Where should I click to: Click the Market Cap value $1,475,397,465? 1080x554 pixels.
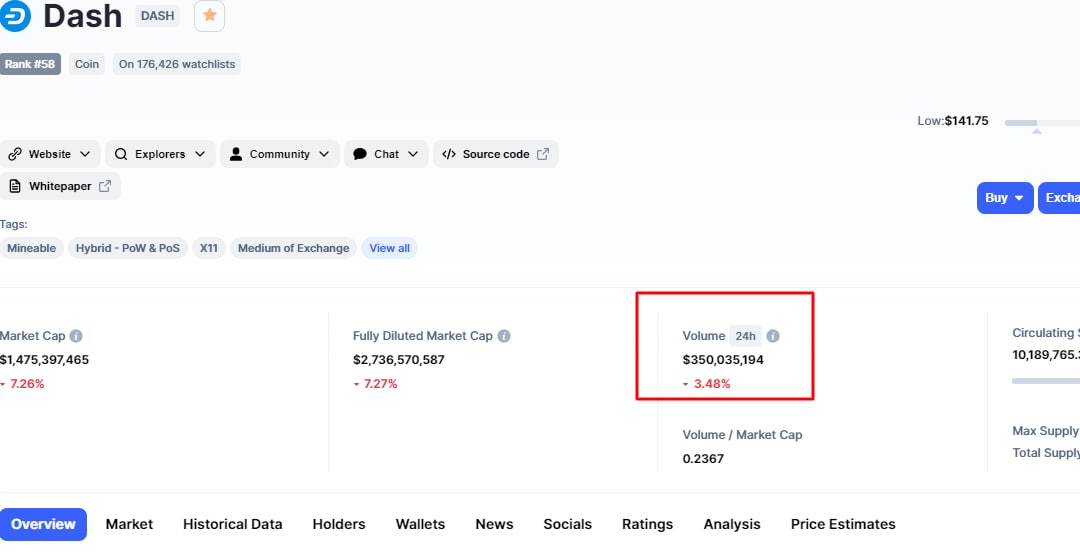point(44,360)
